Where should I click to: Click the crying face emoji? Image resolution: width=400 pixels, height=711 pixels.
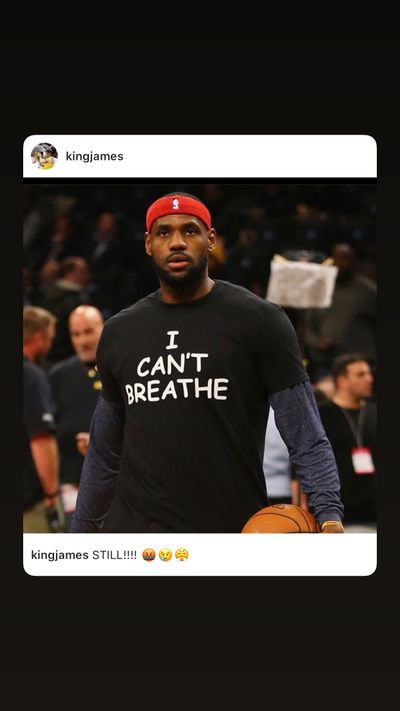point(165,555)
